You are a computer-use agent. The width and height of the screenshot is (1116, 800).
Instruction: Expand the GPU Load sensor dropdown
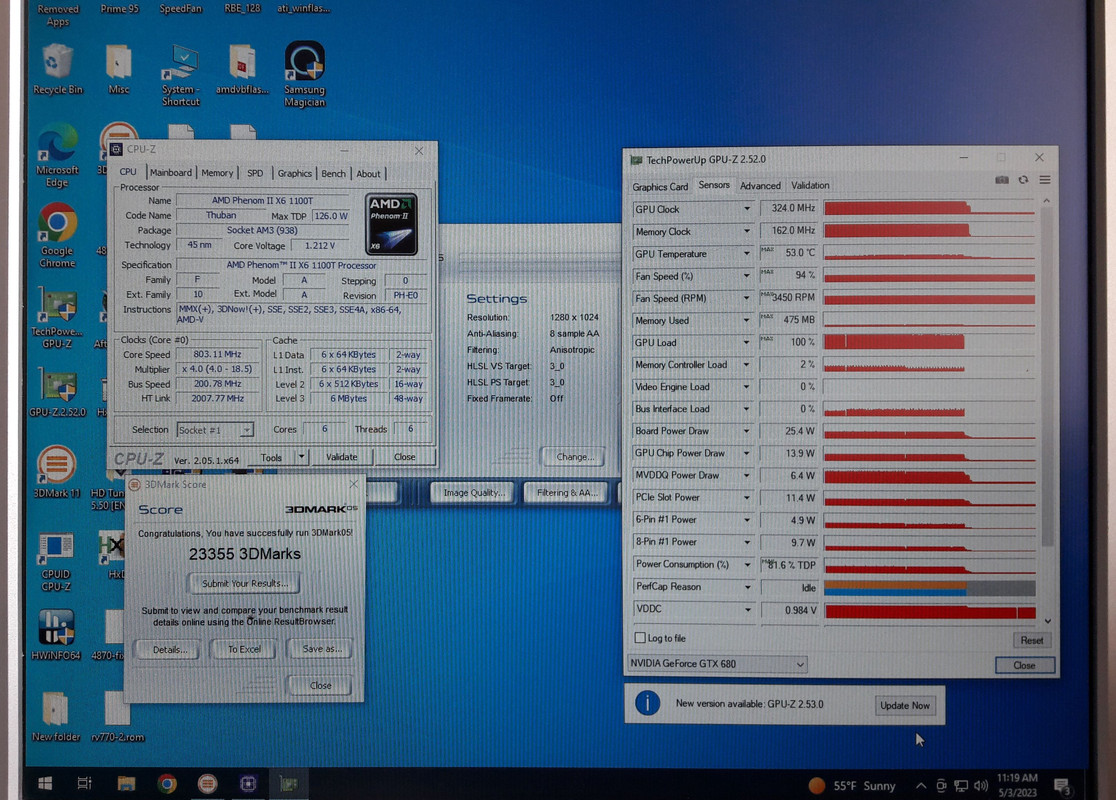pyautogui.click(x=747, y=342)
